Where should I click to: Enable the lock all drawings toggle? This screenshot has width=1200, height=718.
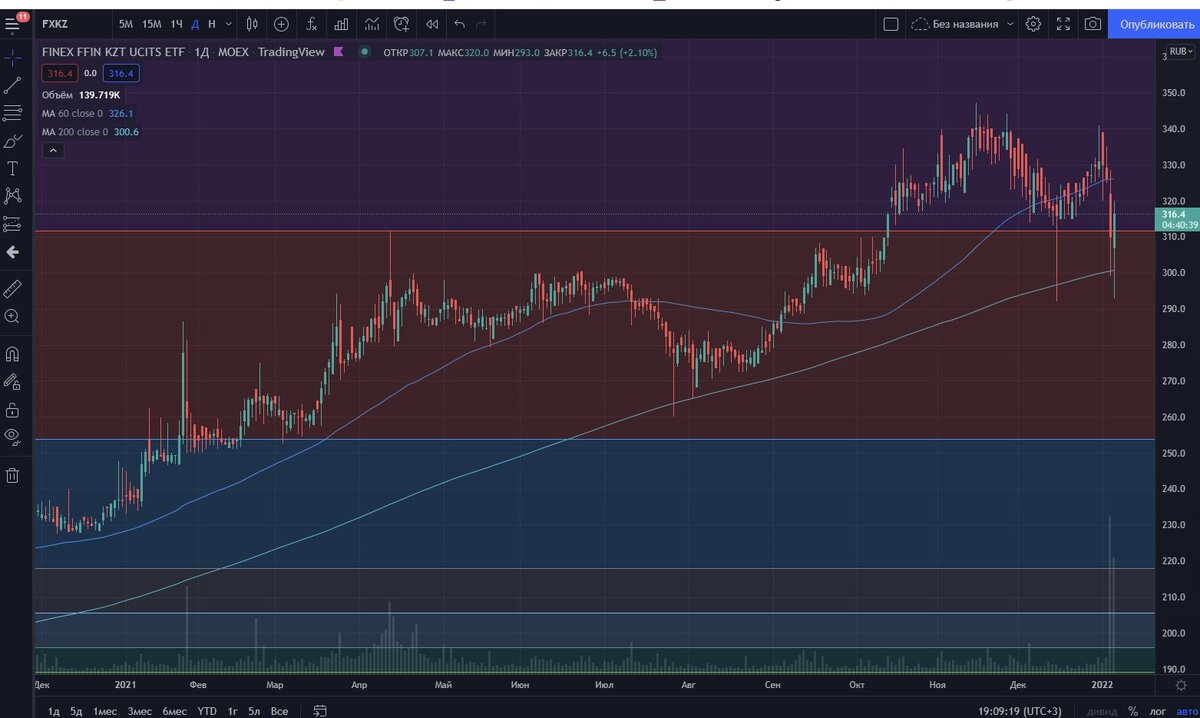pyautogui.click(x=13, y=409)
